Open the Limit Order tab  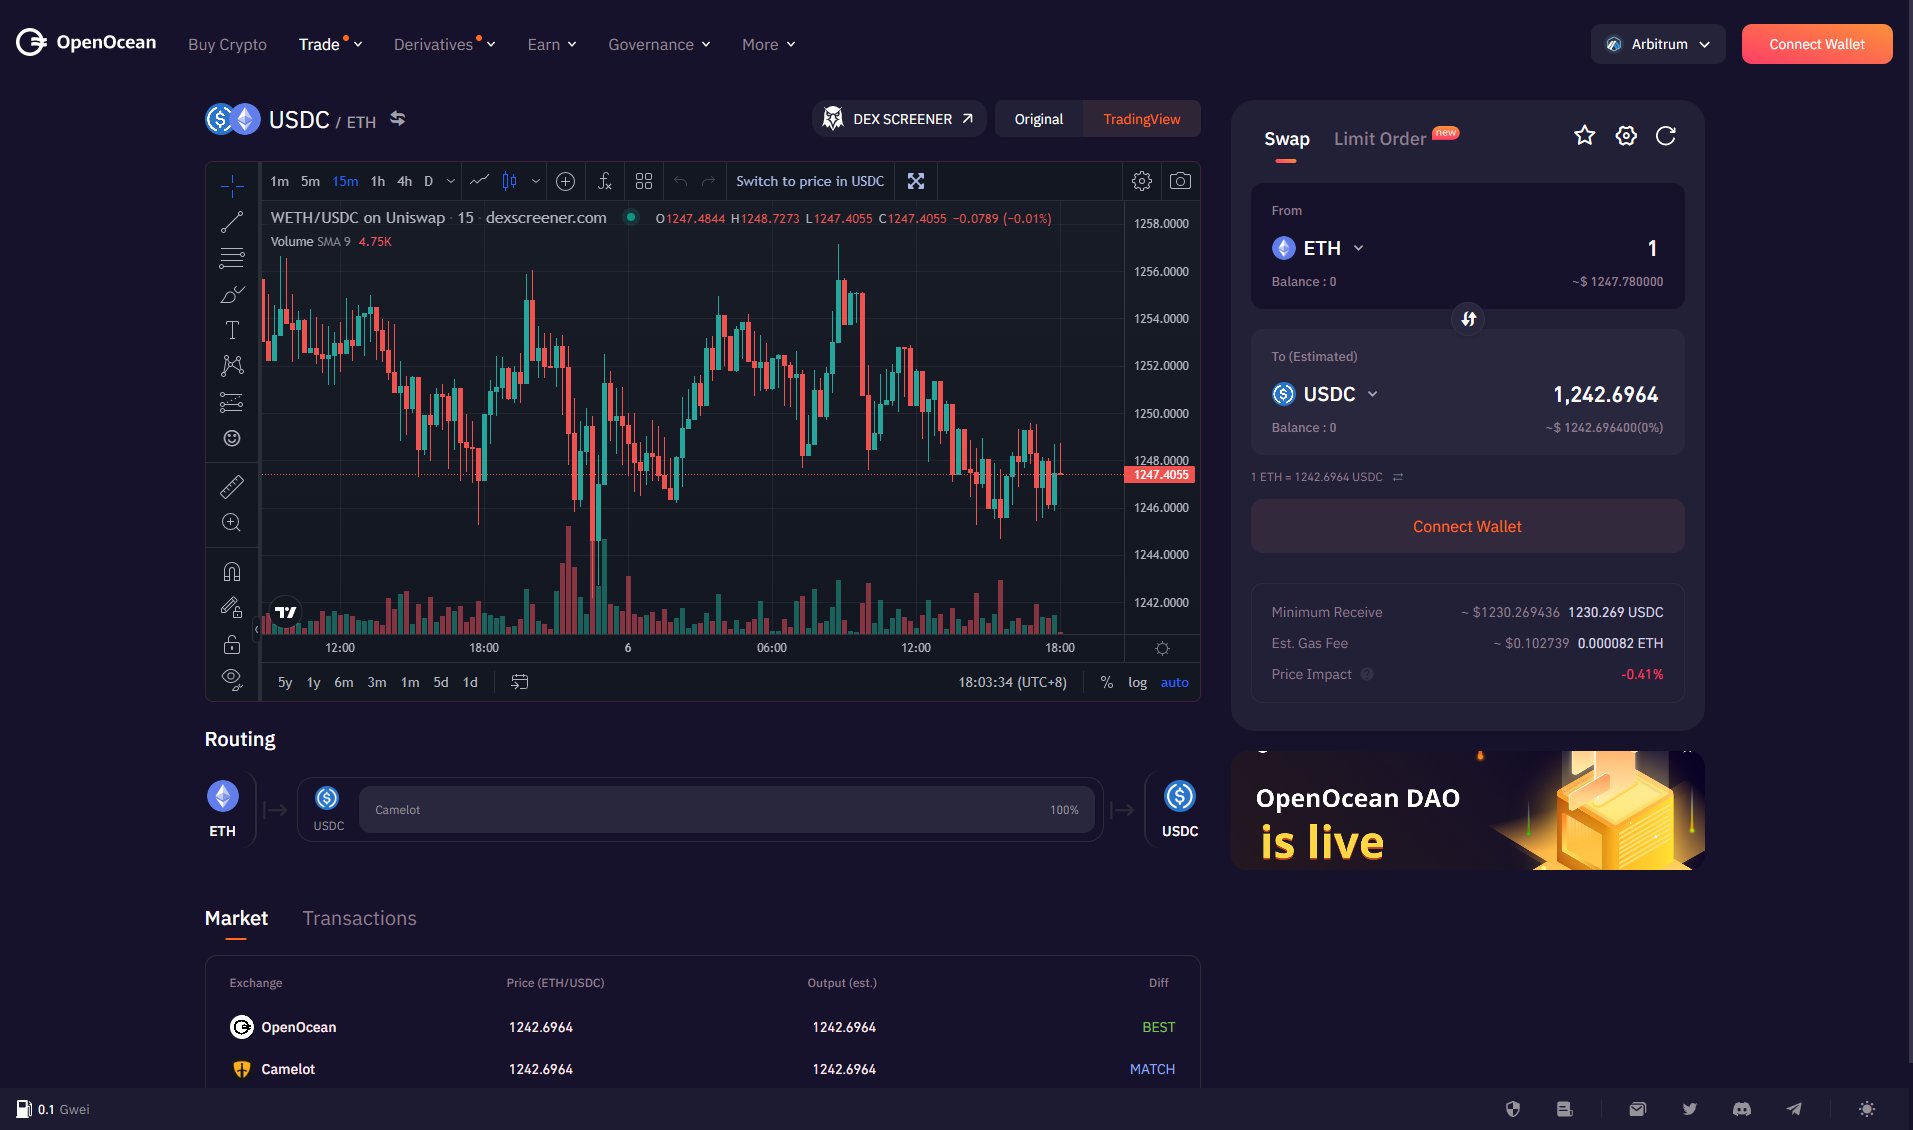(1380, 139)
